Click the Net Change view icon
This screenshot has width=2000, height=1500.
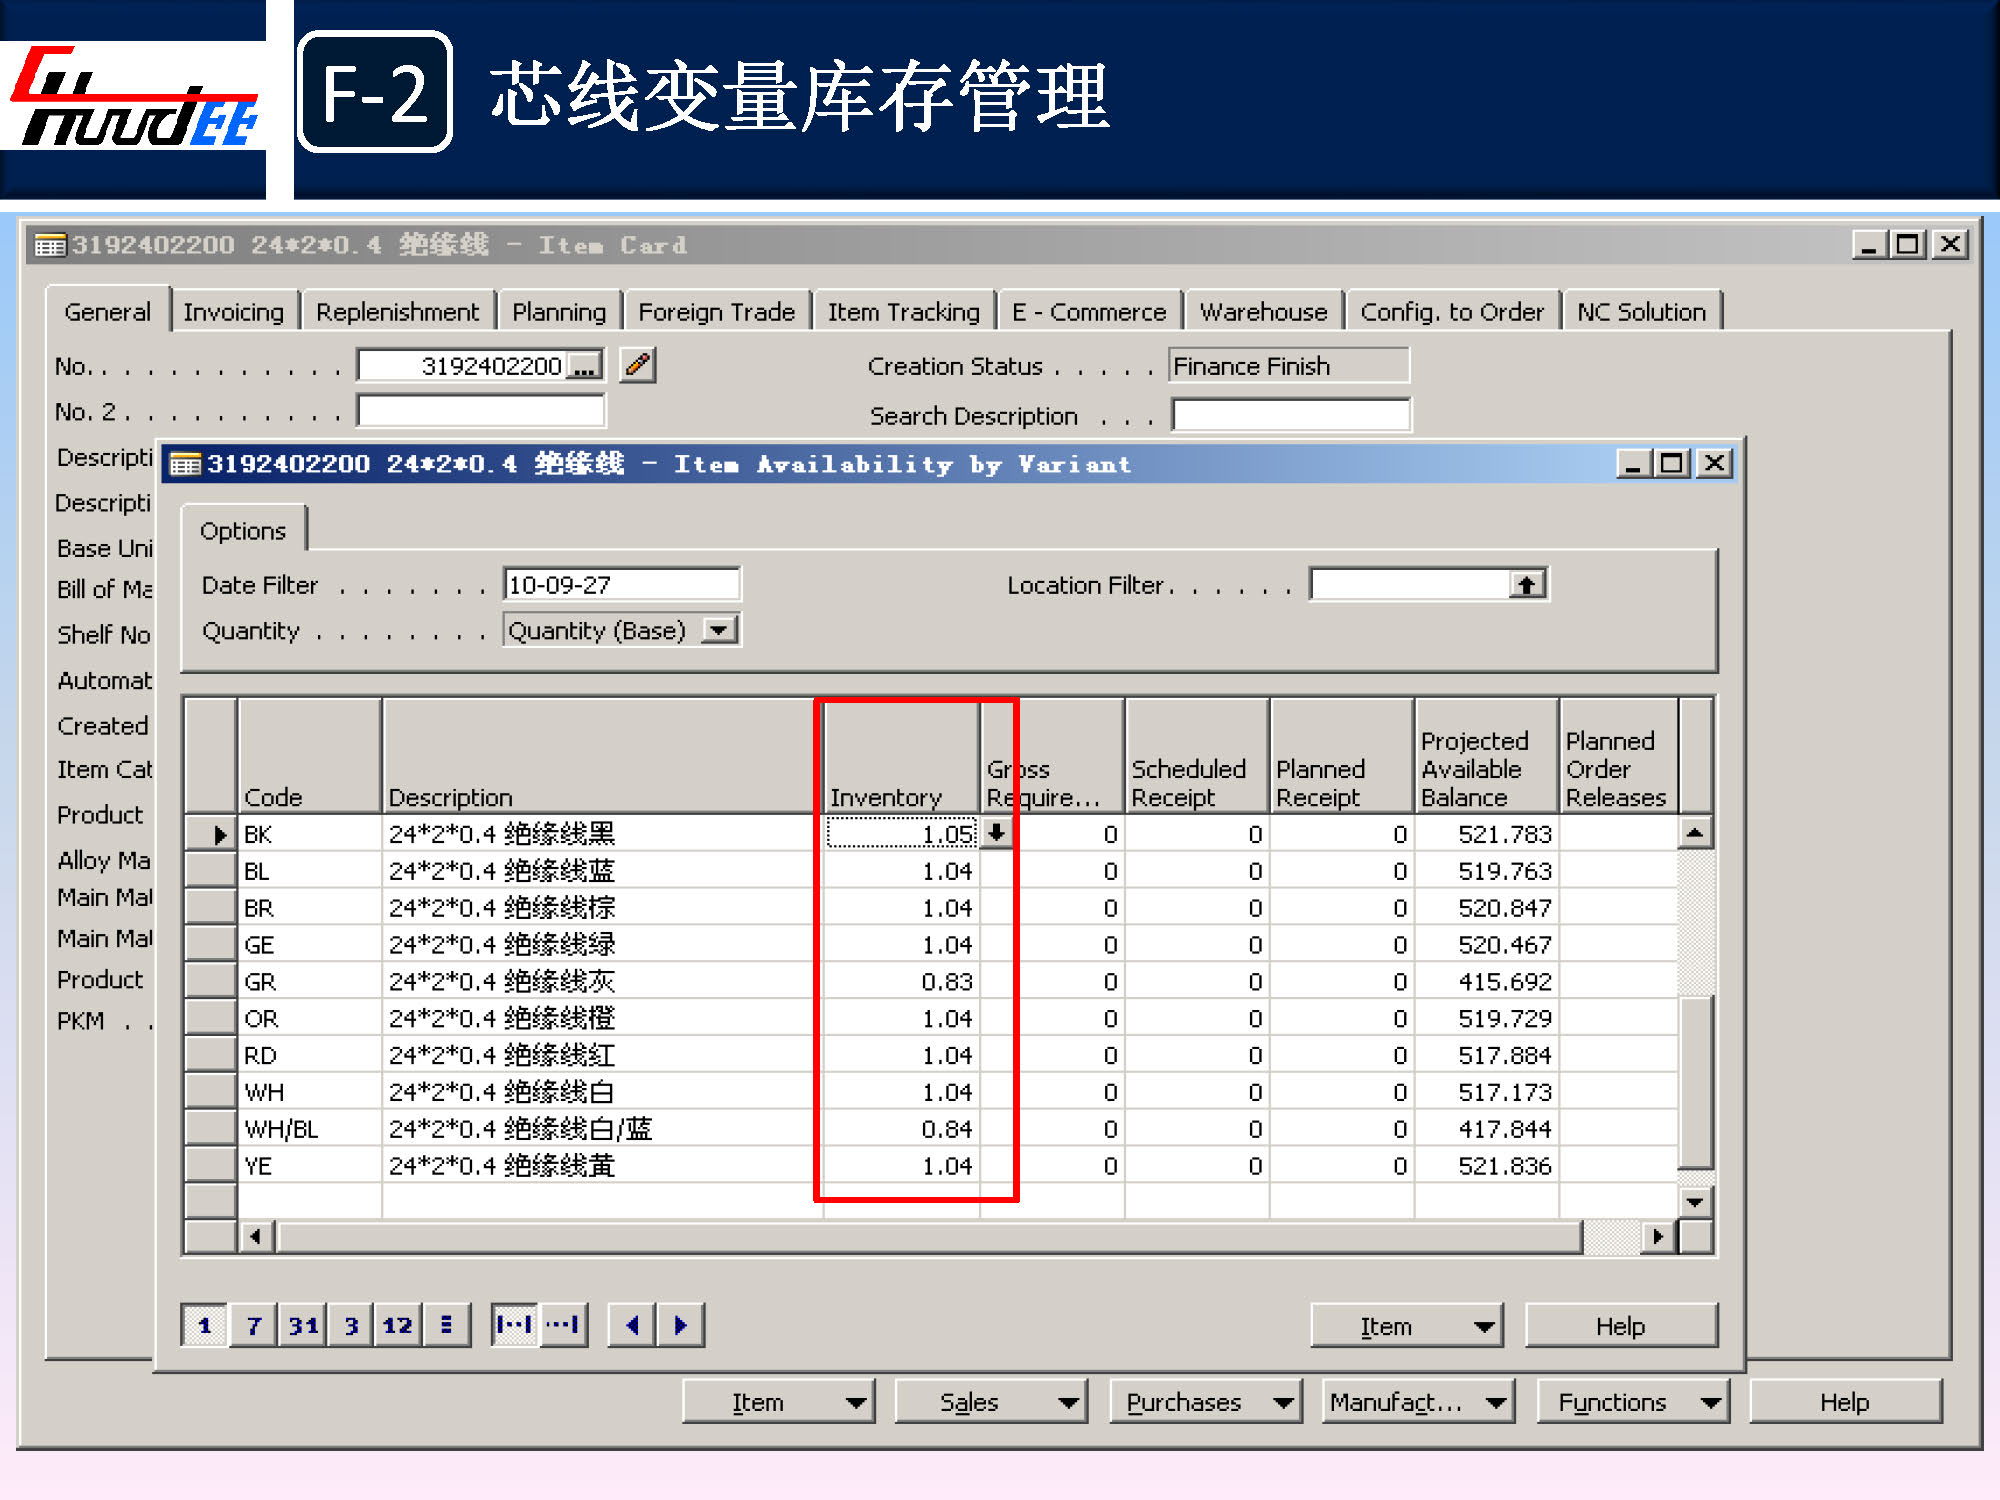(x=514, y=1325)
